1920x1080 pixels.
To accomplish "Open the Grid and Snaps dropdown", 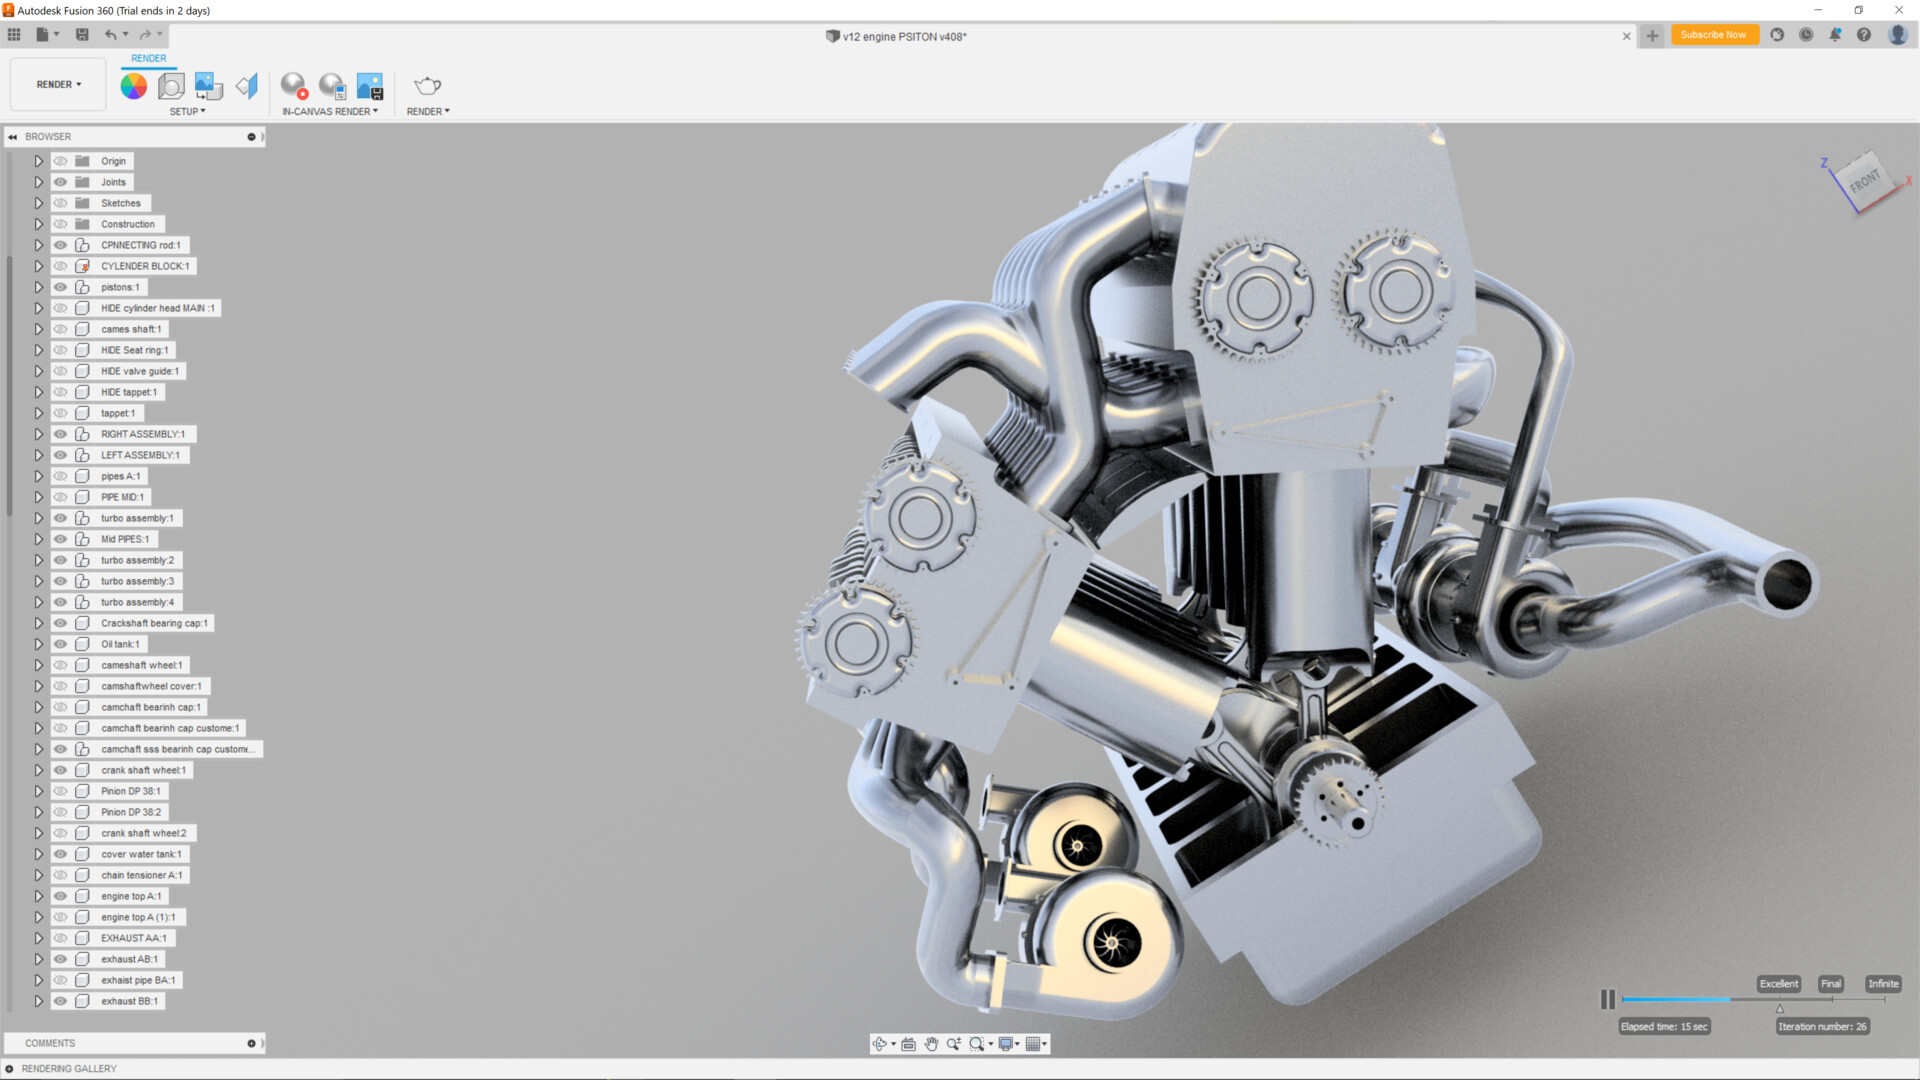I will (x=1035, y=1044).
